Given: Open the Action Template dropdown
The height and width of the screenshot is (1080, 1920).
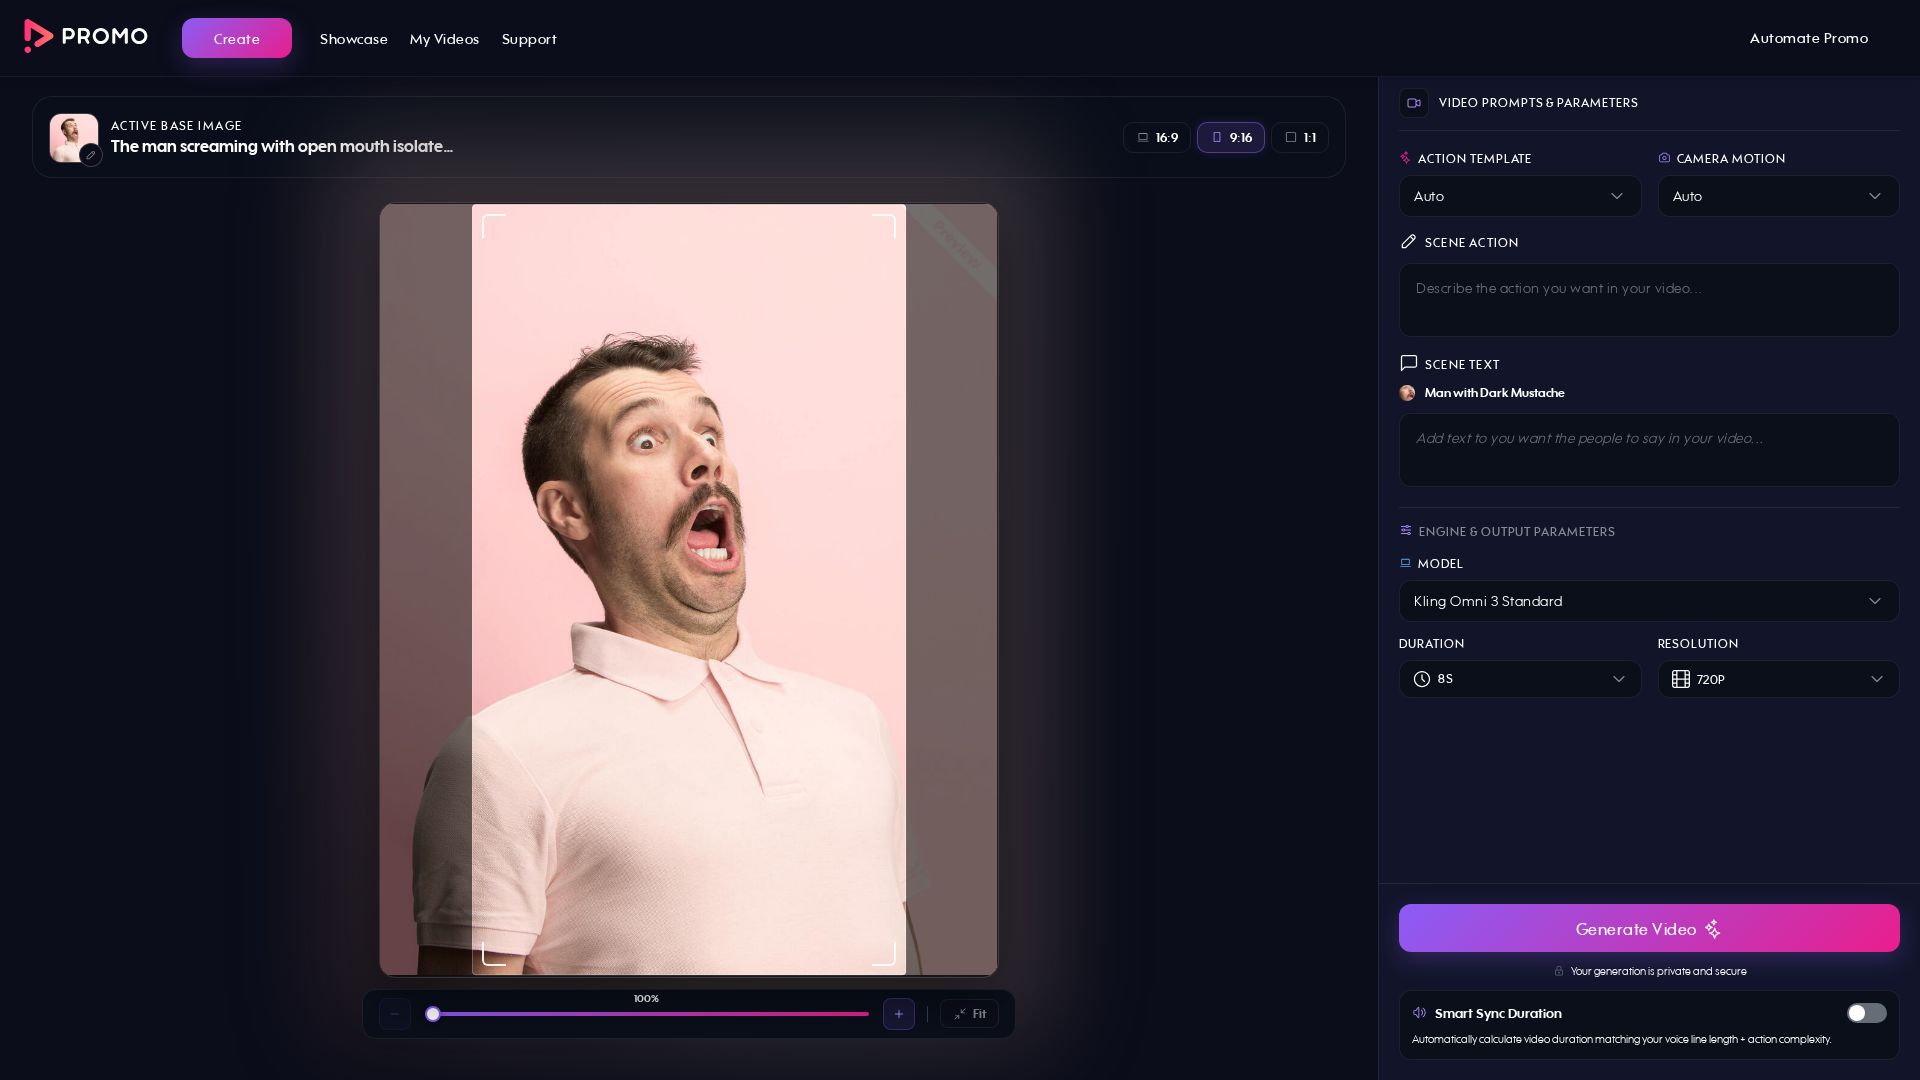Looking at the screenshot, I should (1520, 196).
